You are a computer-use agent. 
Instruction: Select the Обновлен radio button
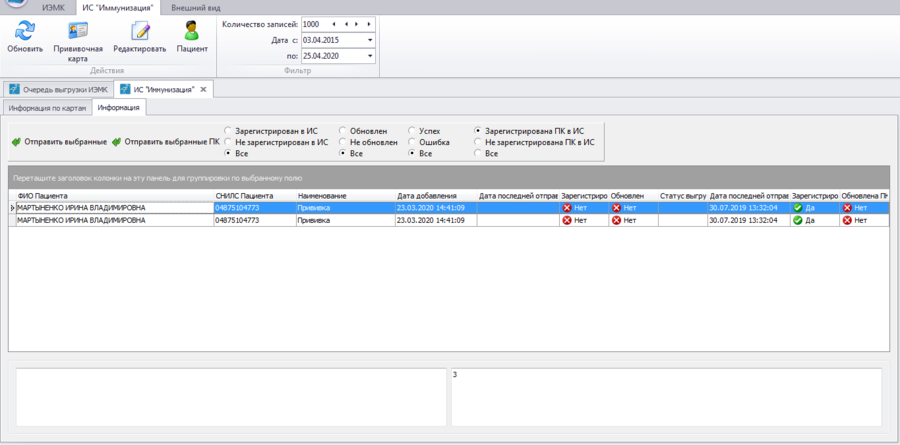[343, 131]
